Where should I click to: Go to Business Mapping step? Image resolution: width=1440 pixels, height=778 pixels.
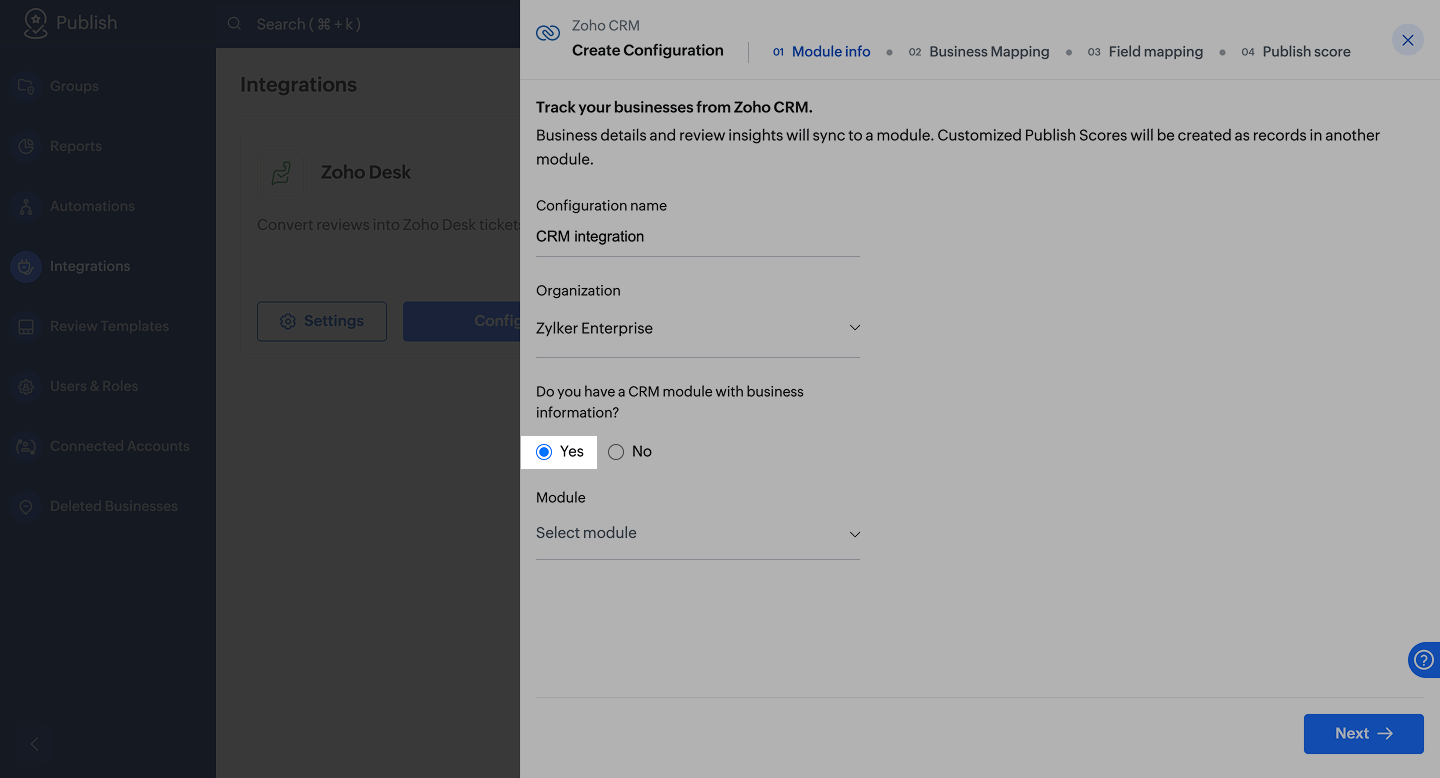click(x=979, y=52)
